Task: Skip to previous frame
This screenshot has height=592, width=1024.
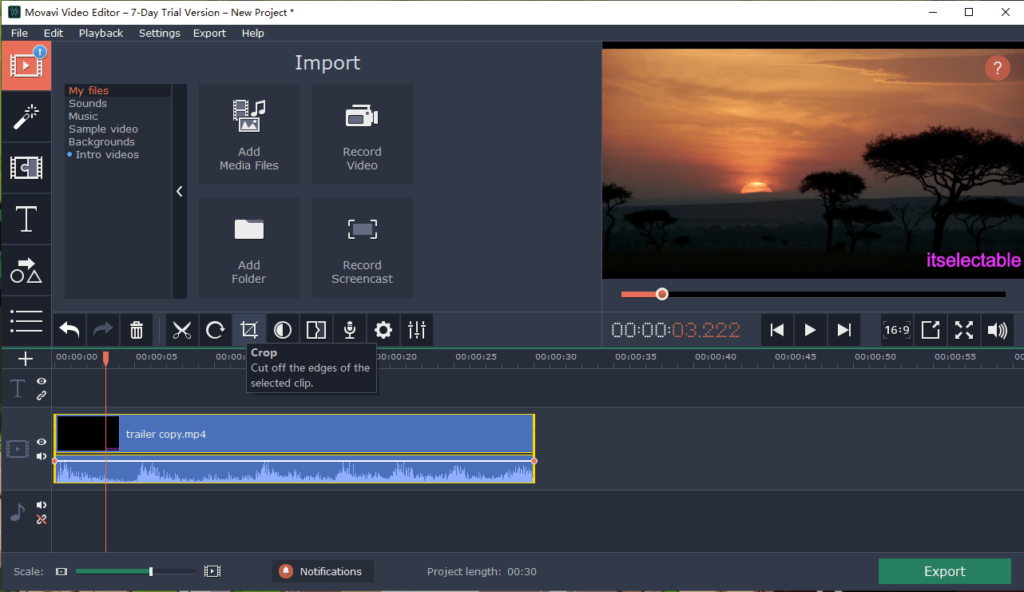Action: [776, 330]
